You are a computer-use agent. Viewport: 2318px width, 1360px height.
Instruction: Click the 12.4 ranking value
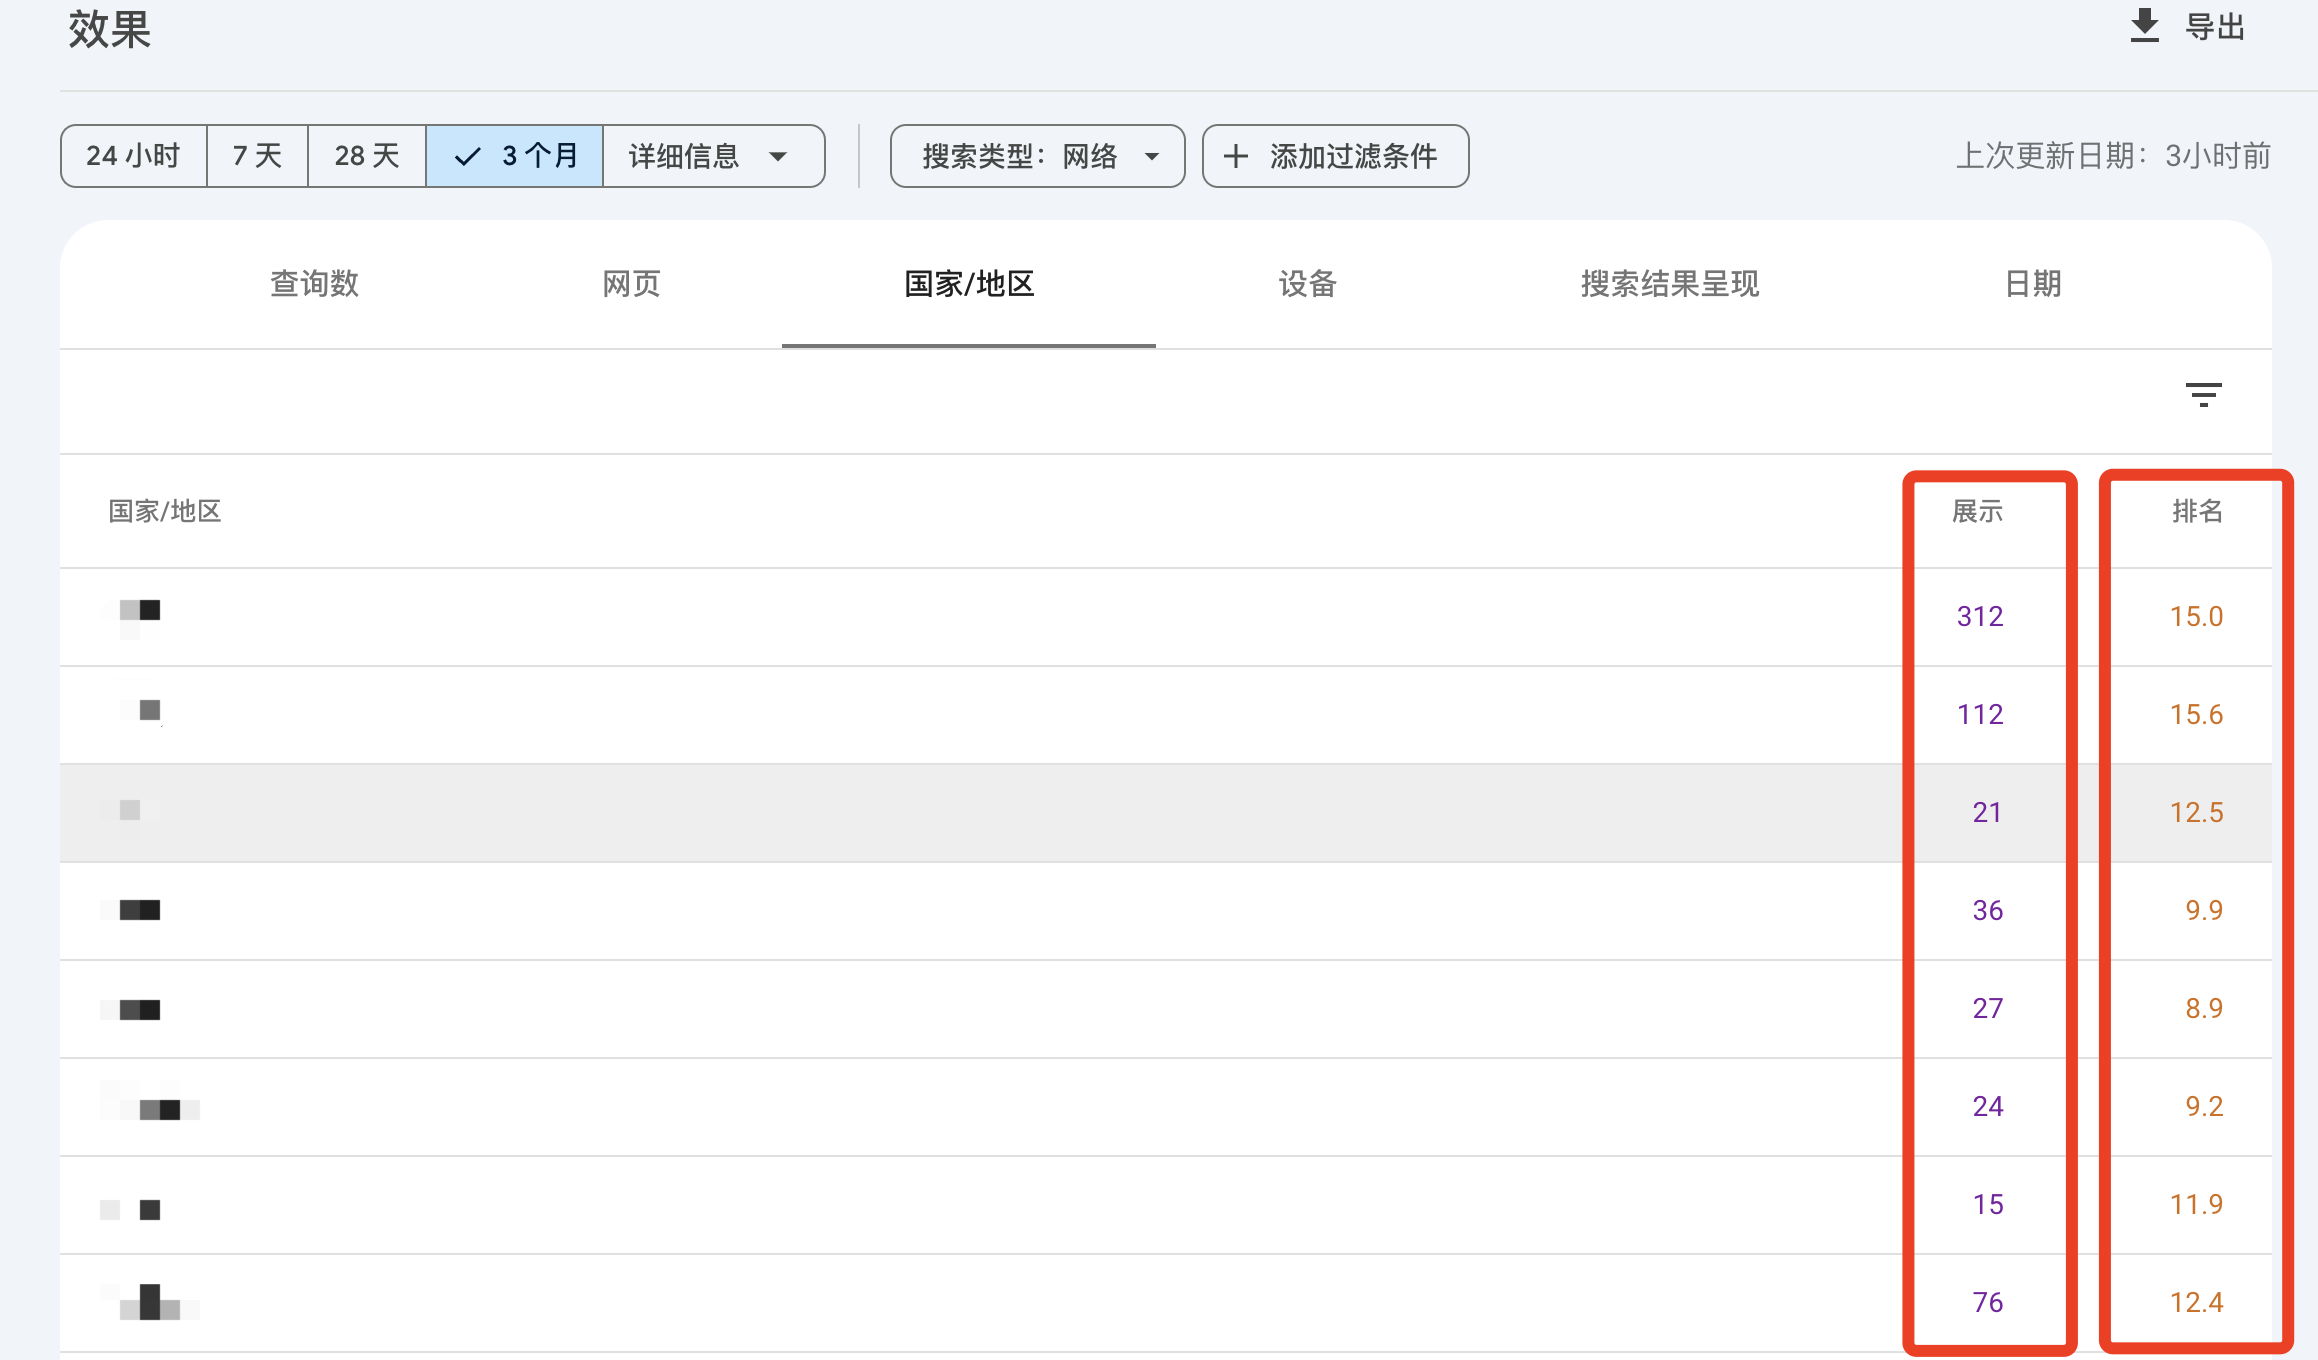click(x=2196, y=1302)
